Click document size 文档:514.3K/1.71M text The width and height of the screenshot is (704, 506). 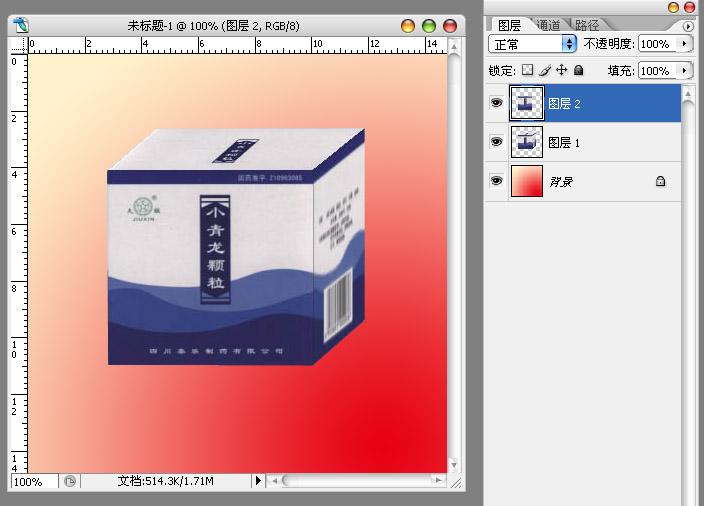click(166, 481)
